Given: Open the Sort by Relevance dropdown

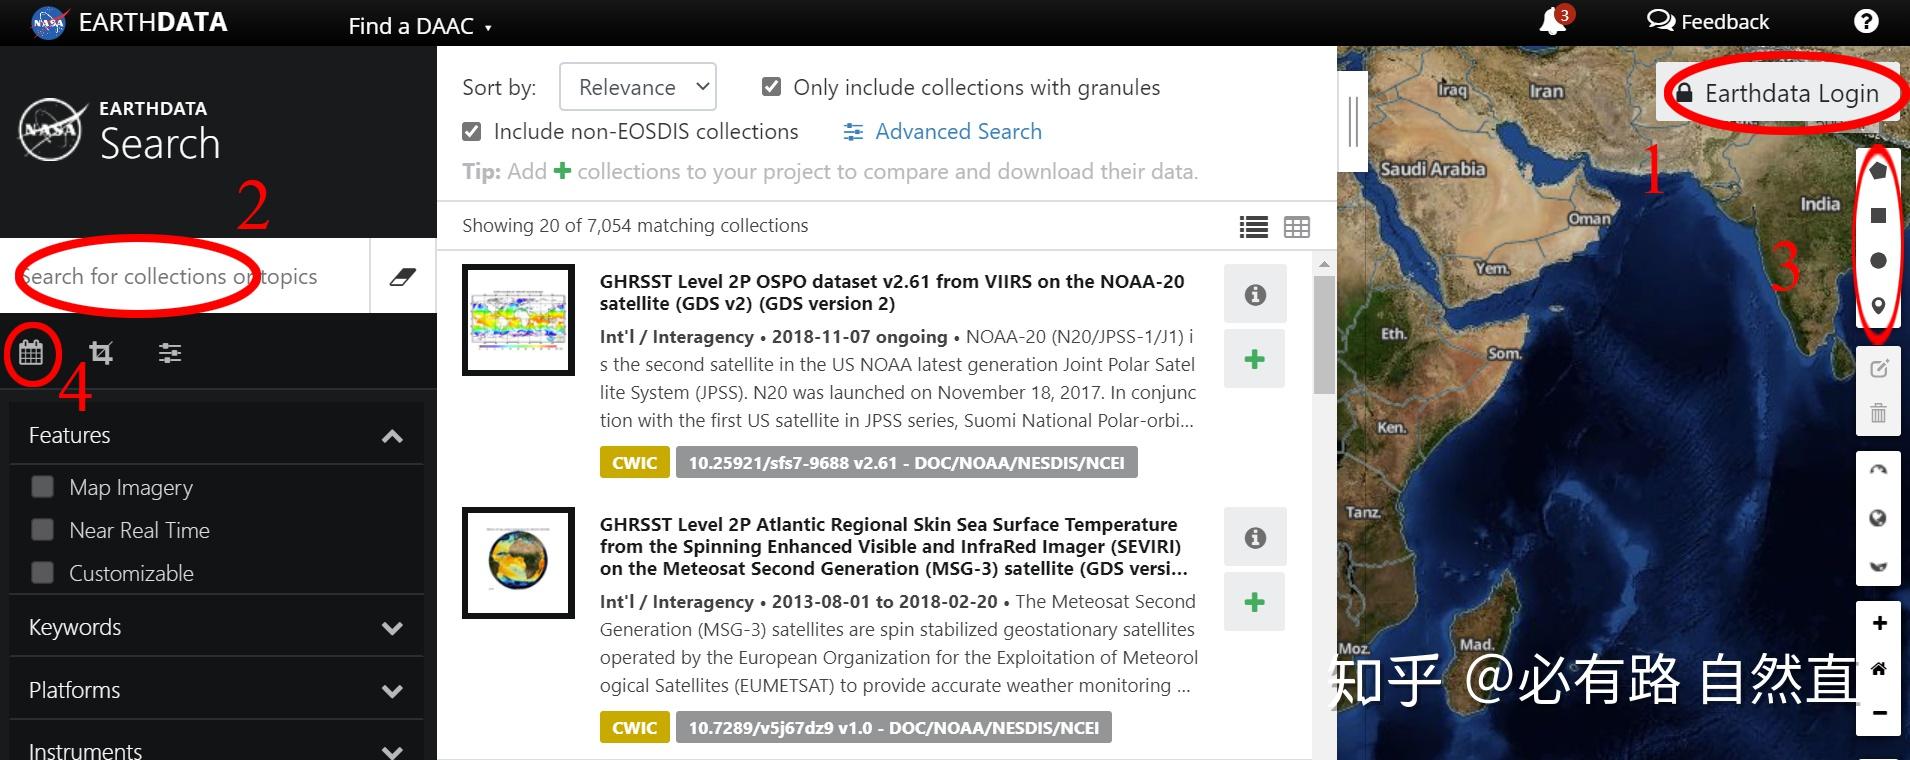Looking at the screenshot, I should pos(638,87).
